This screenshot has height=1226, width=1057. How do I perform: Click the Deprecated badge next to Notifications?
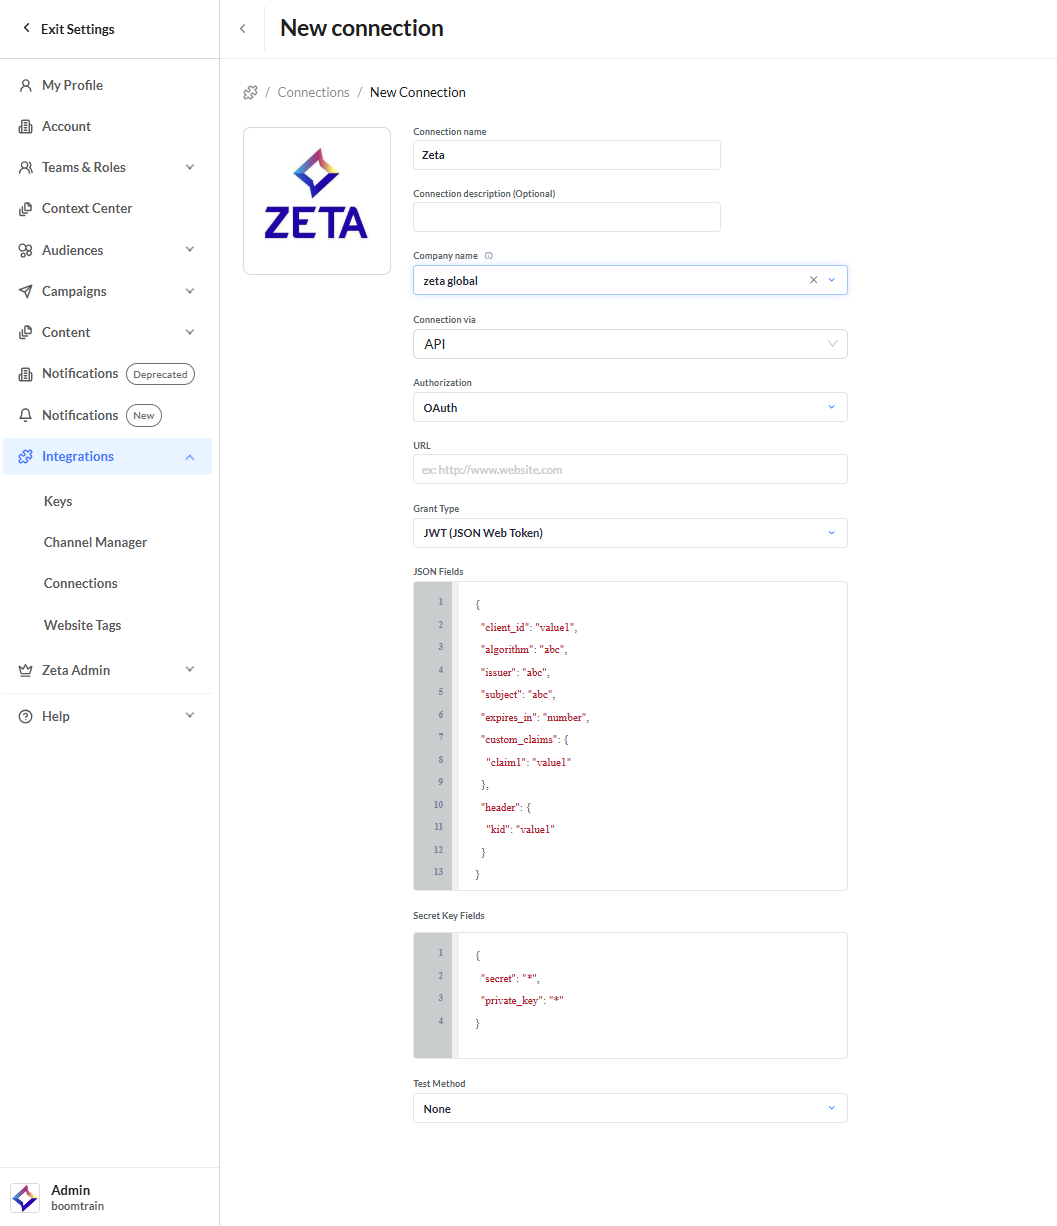pos(160,374)
